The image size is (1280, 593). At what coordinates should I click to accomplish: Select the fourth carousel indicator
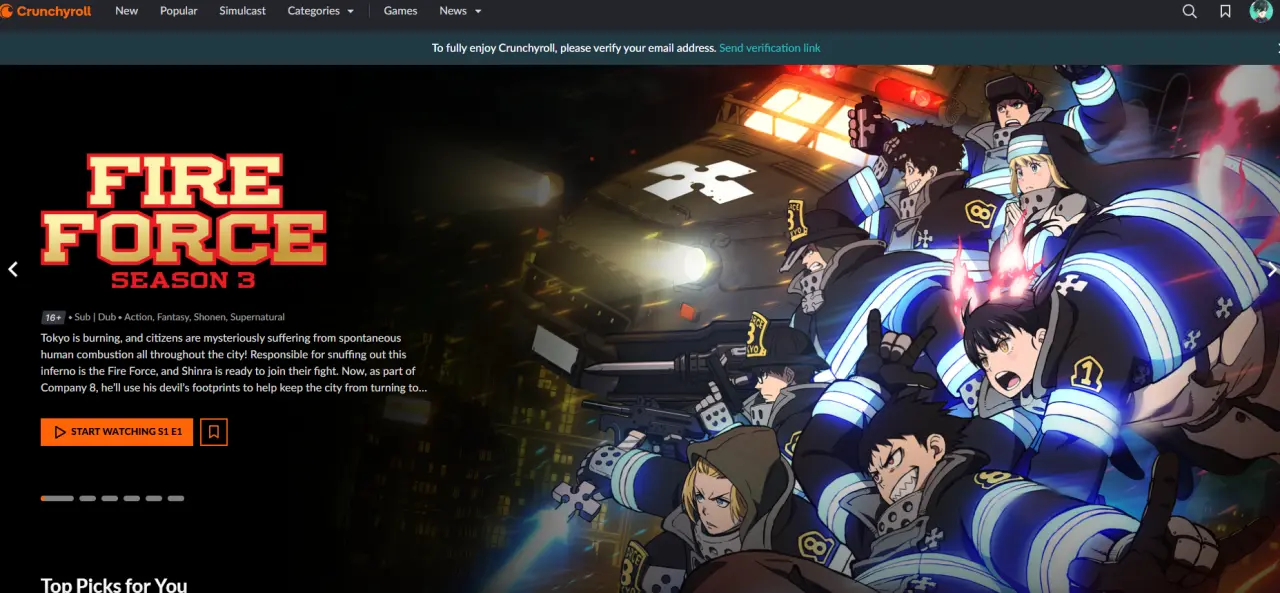pos(132,498)
